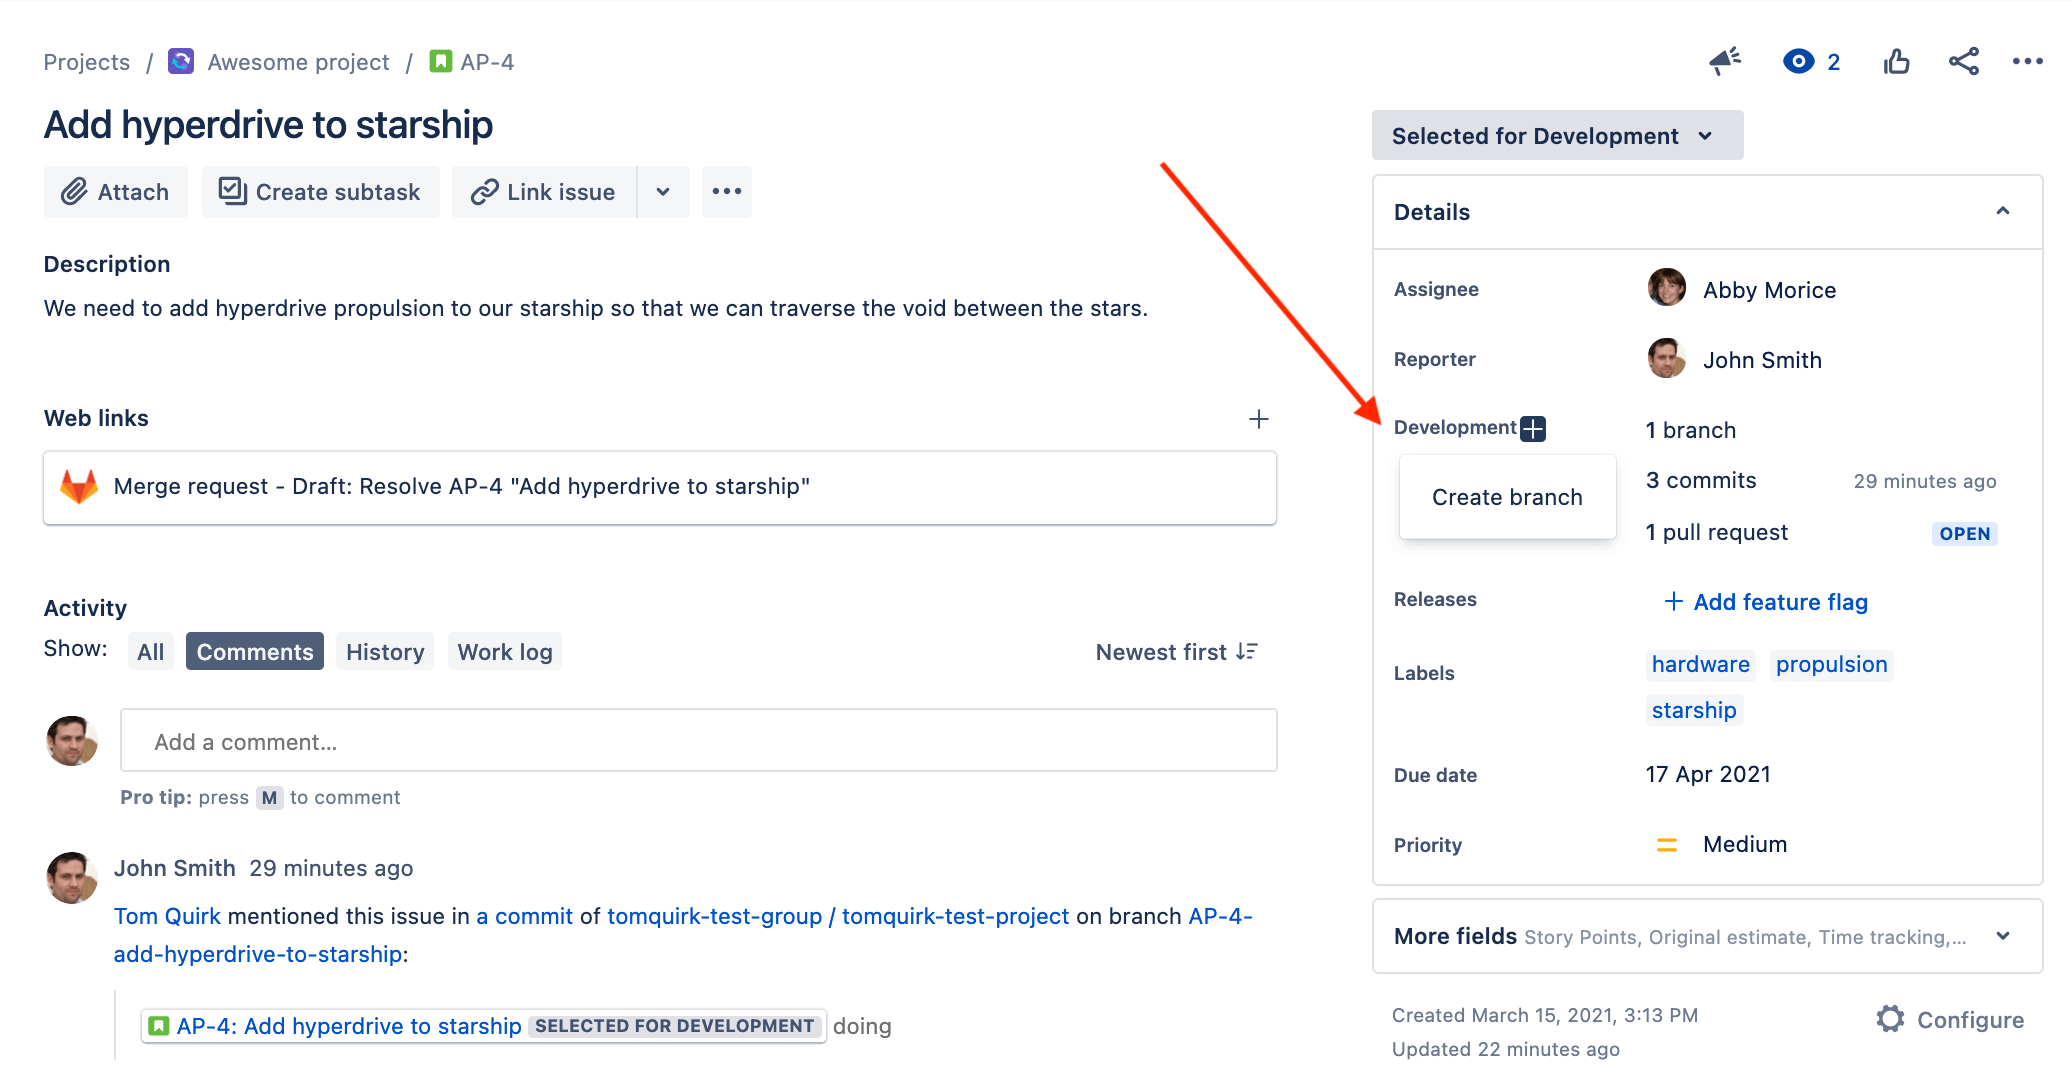Collapse the Details panel
2072x1072 pixels.
[x=2003, y=211]
